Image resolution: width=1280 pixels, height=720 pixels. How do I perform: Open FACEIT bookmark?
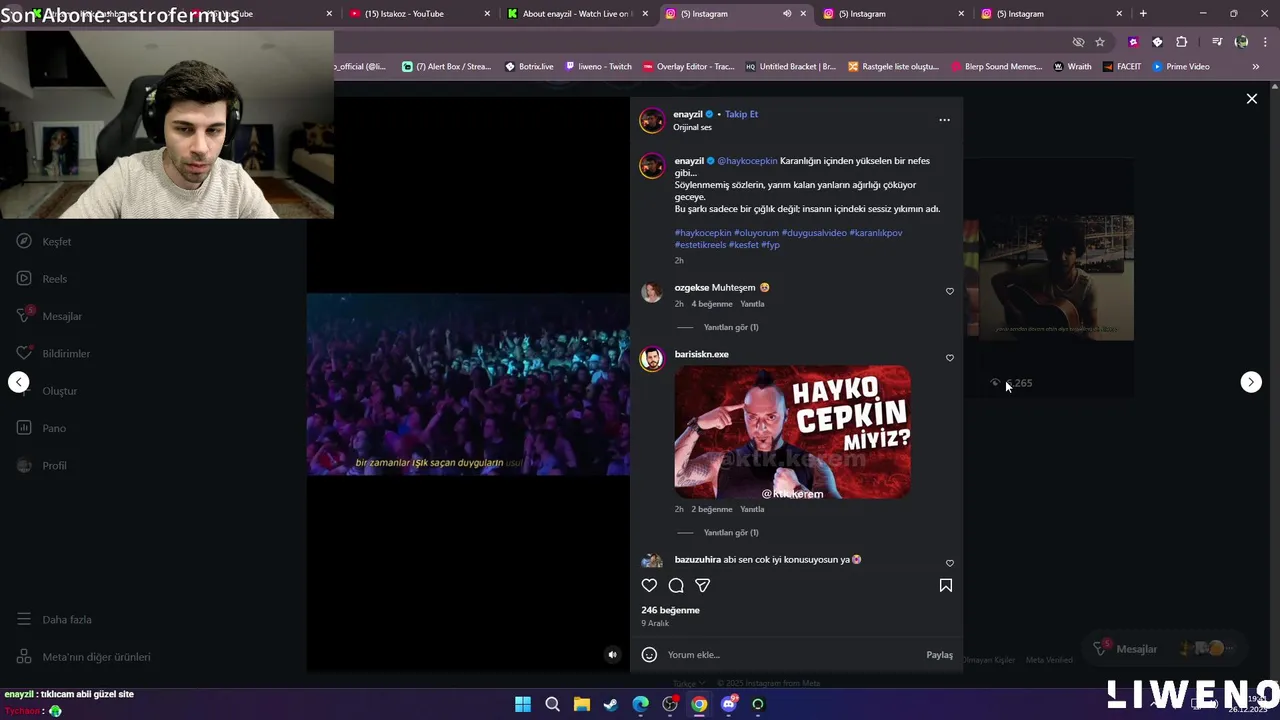click(1122, 67)
